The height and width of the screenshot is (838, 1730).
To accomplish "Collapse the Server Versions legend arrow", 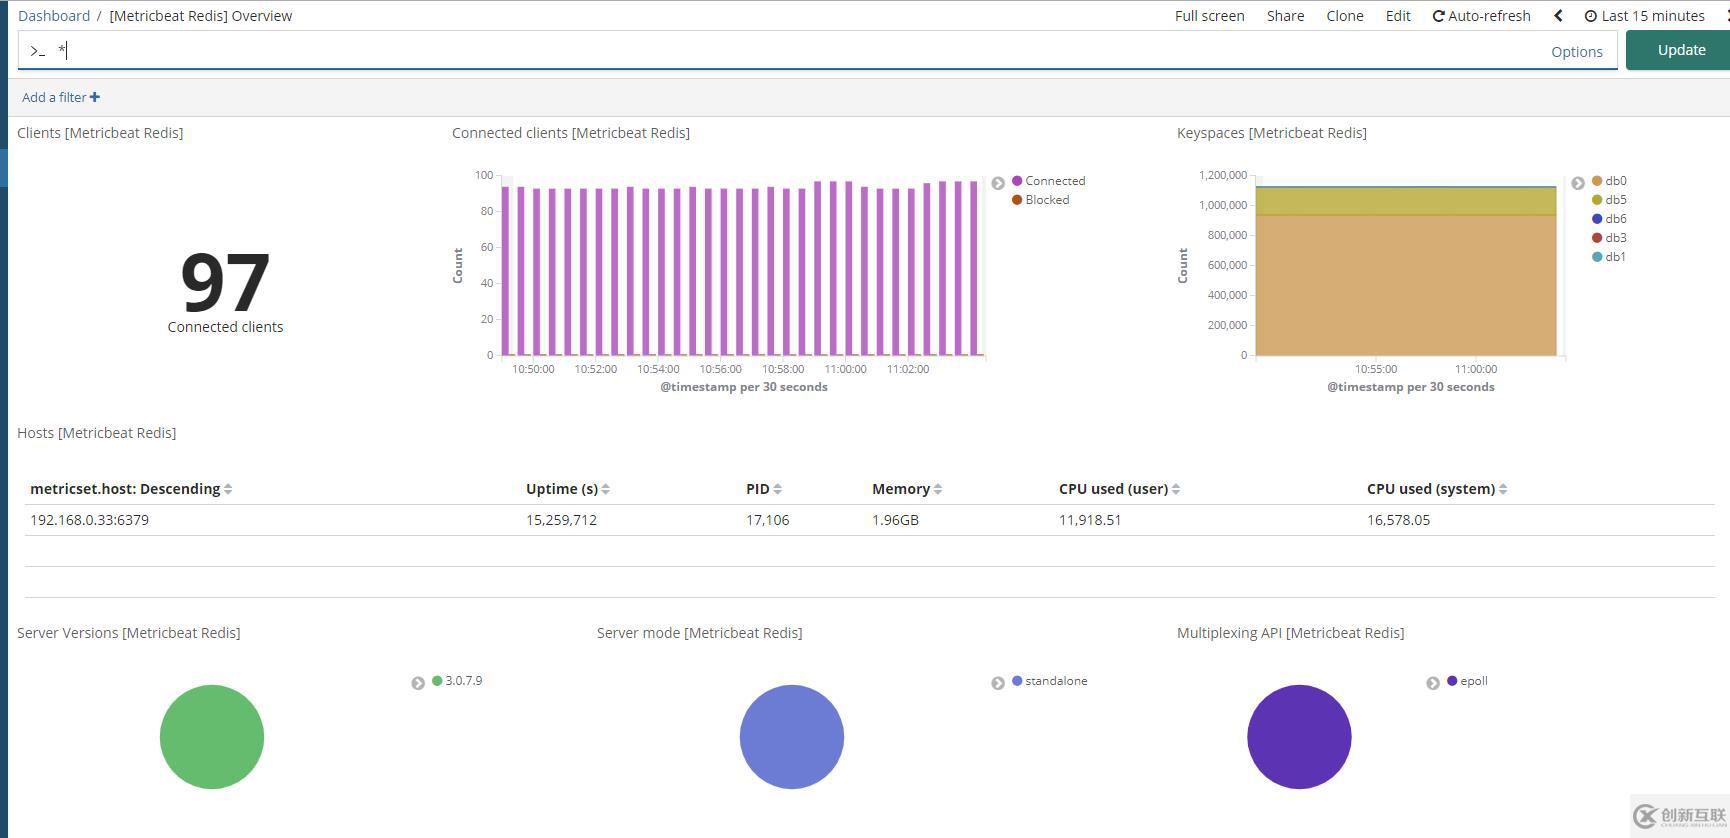I will point(418,683).
